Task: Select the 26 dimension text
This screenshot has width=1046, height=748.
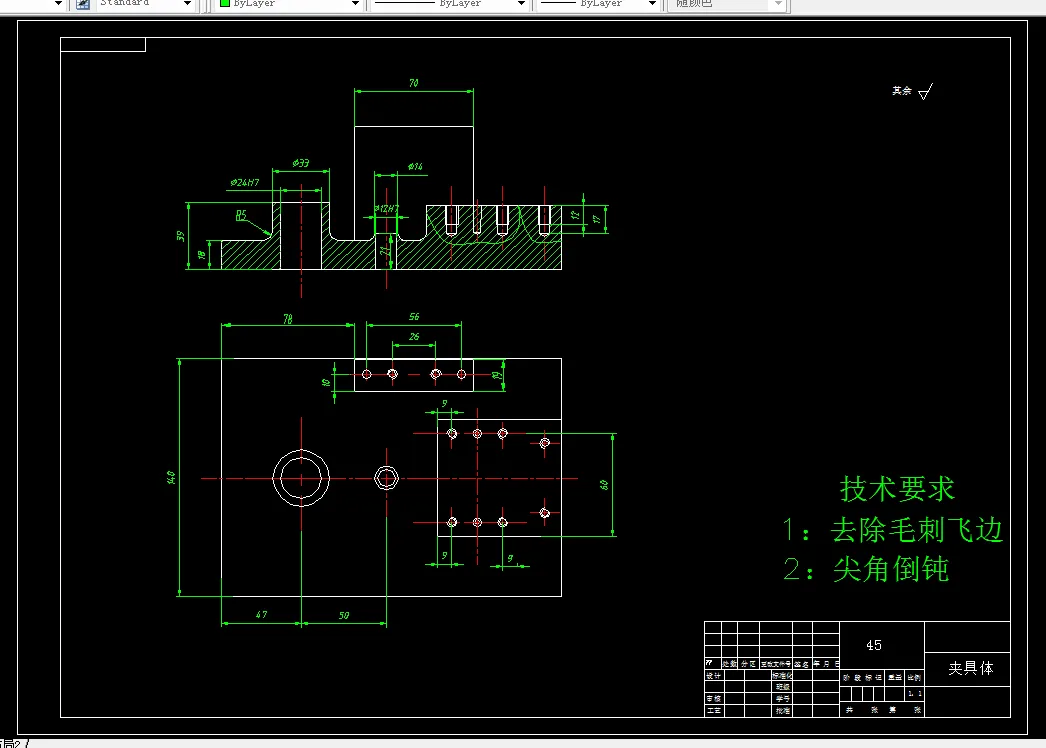Action: click(414, 336)
